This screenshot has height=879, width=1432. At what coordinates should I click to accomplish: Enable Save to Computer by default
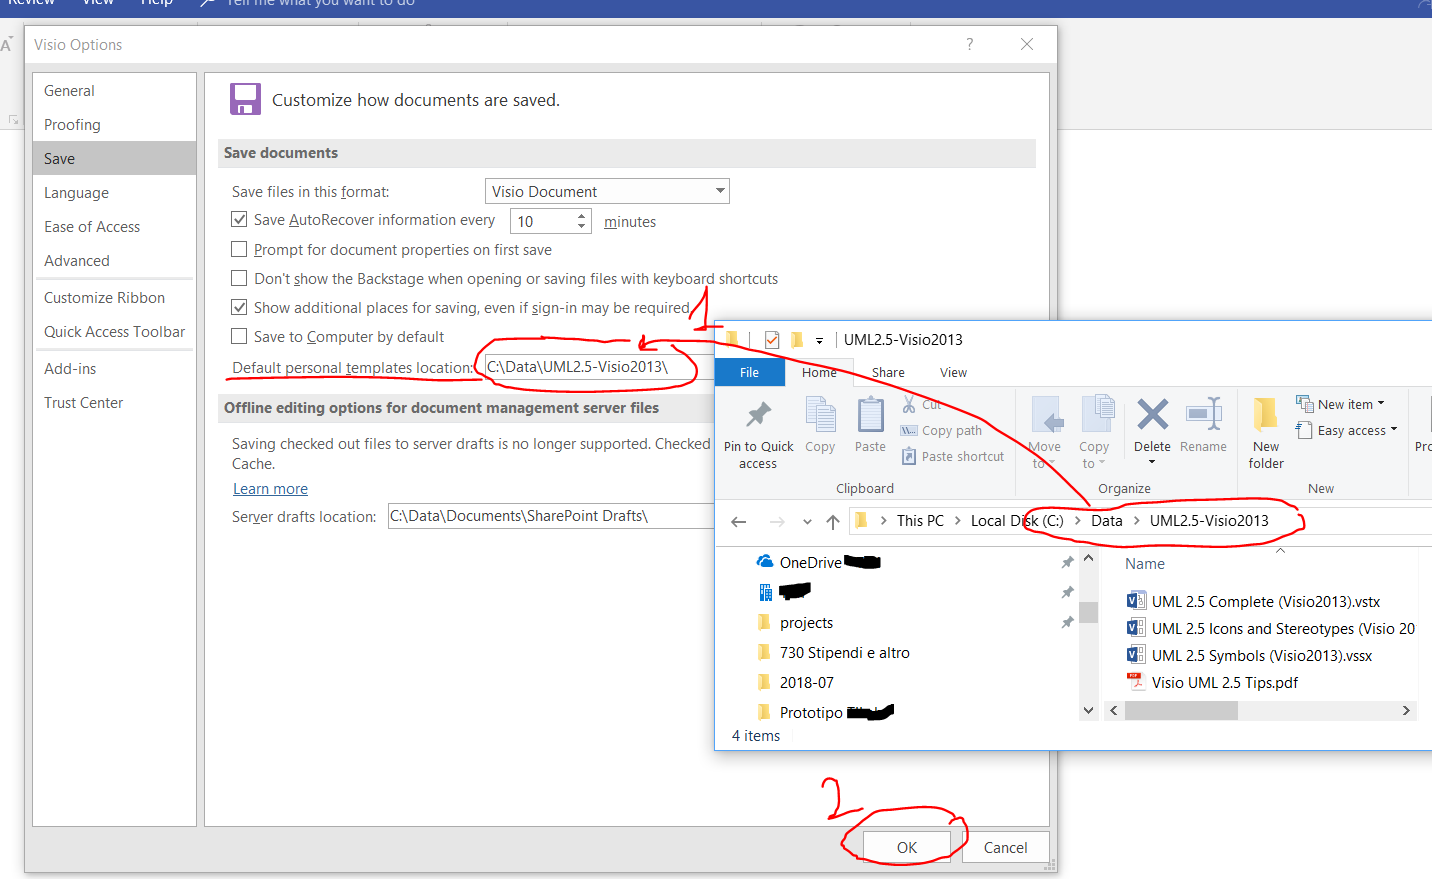pos(239,337)
